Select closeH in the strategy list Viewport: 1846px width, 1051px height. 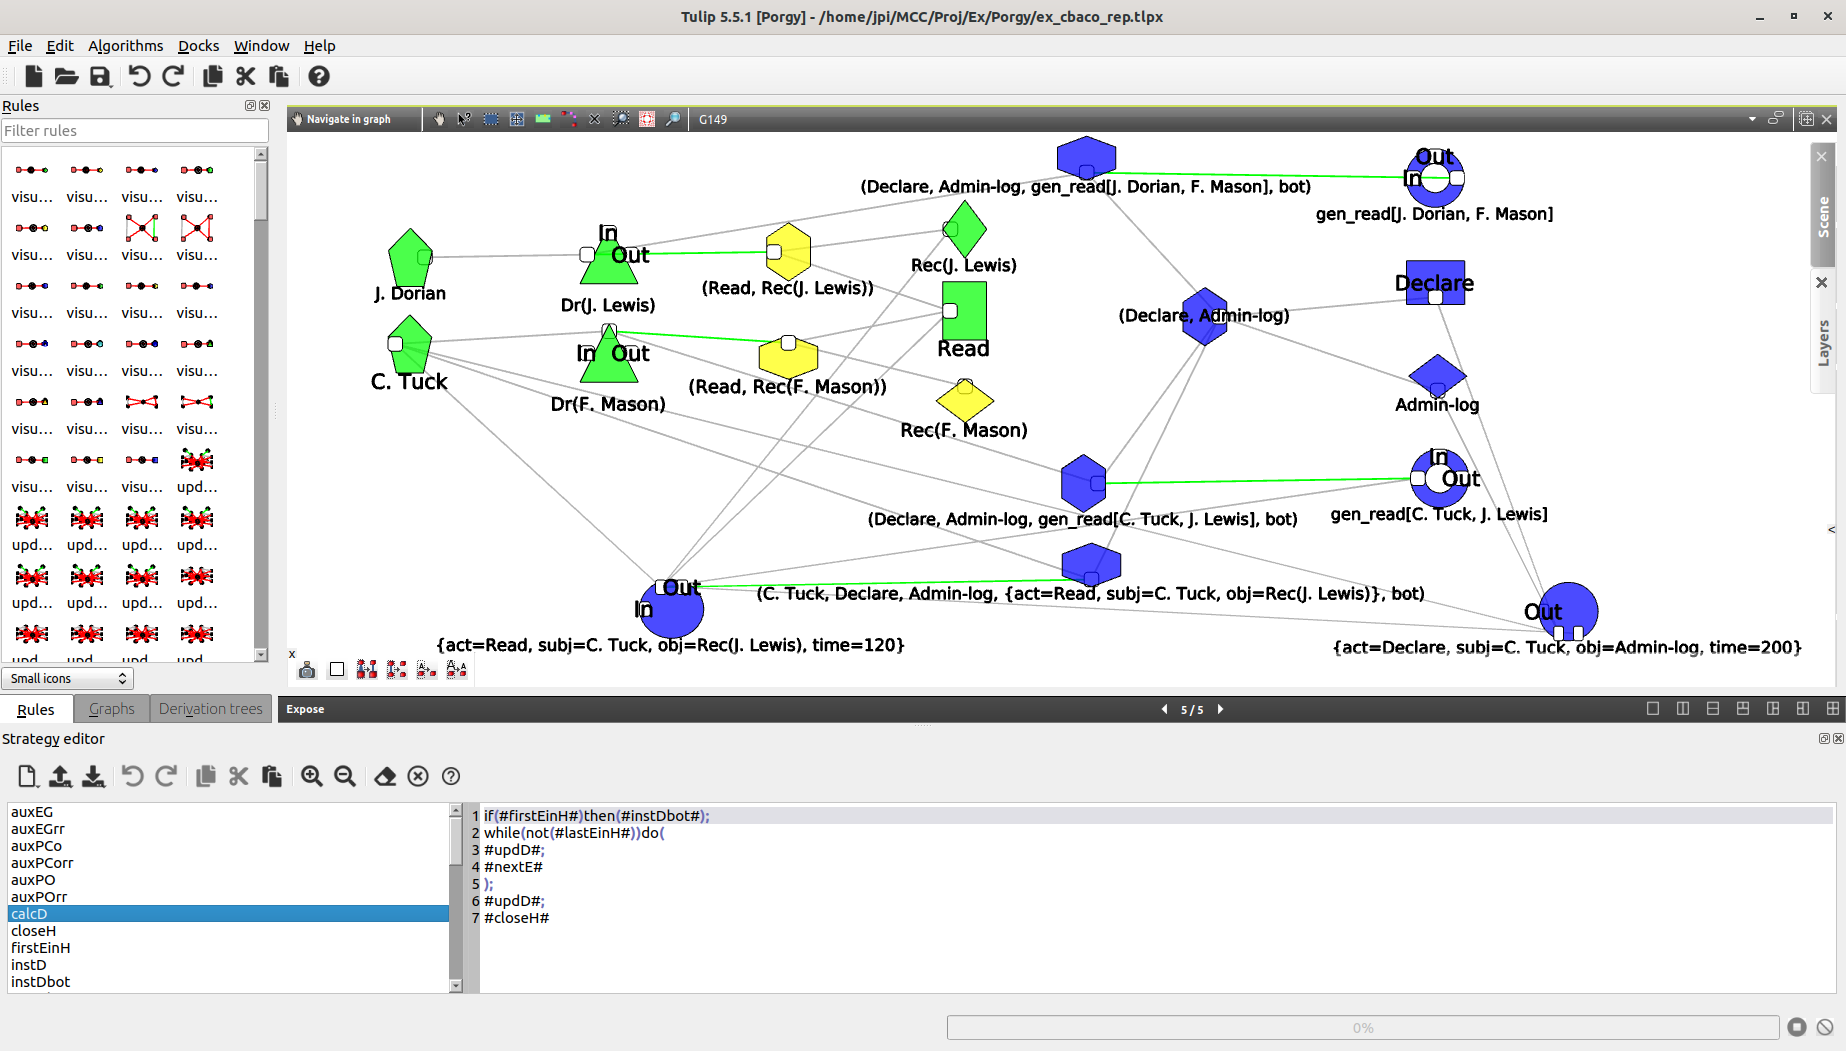click(228, 931)
